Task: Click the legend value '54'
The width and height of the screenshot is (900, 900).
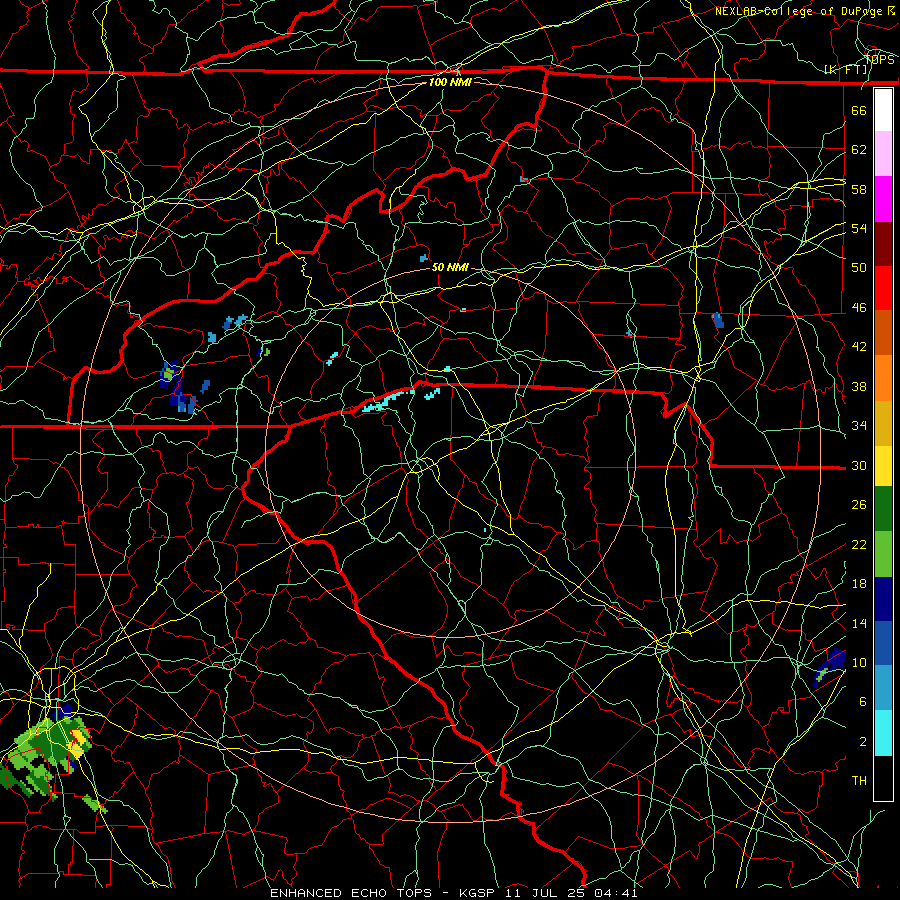Action: tap(859, 228)
